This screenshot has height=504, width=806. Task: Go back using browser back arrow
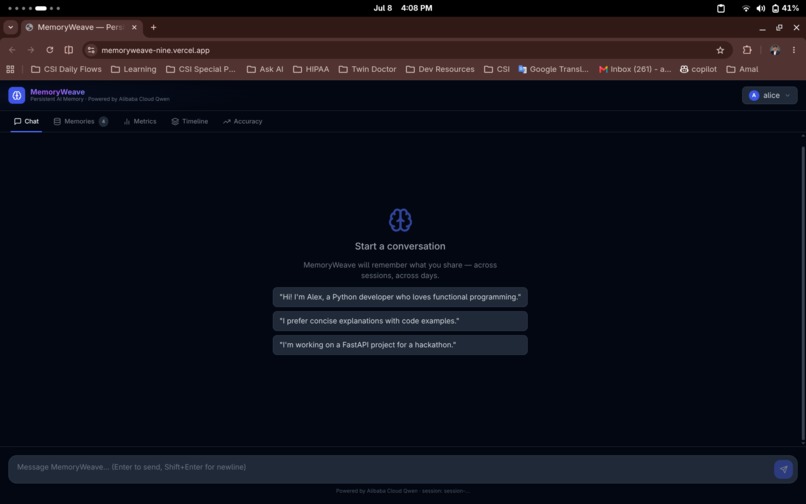click(x=12, y=50)
